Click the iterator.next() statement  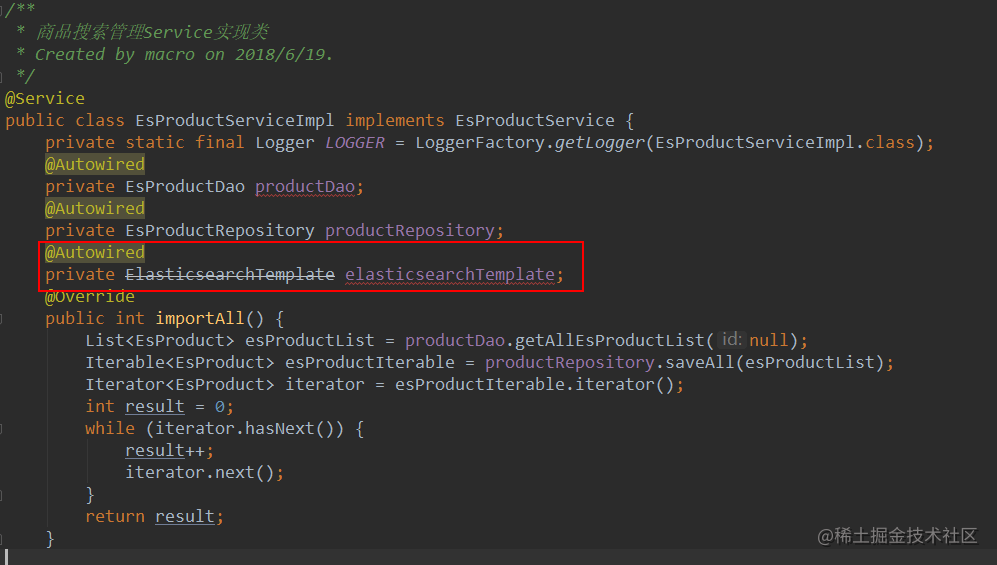204,473
